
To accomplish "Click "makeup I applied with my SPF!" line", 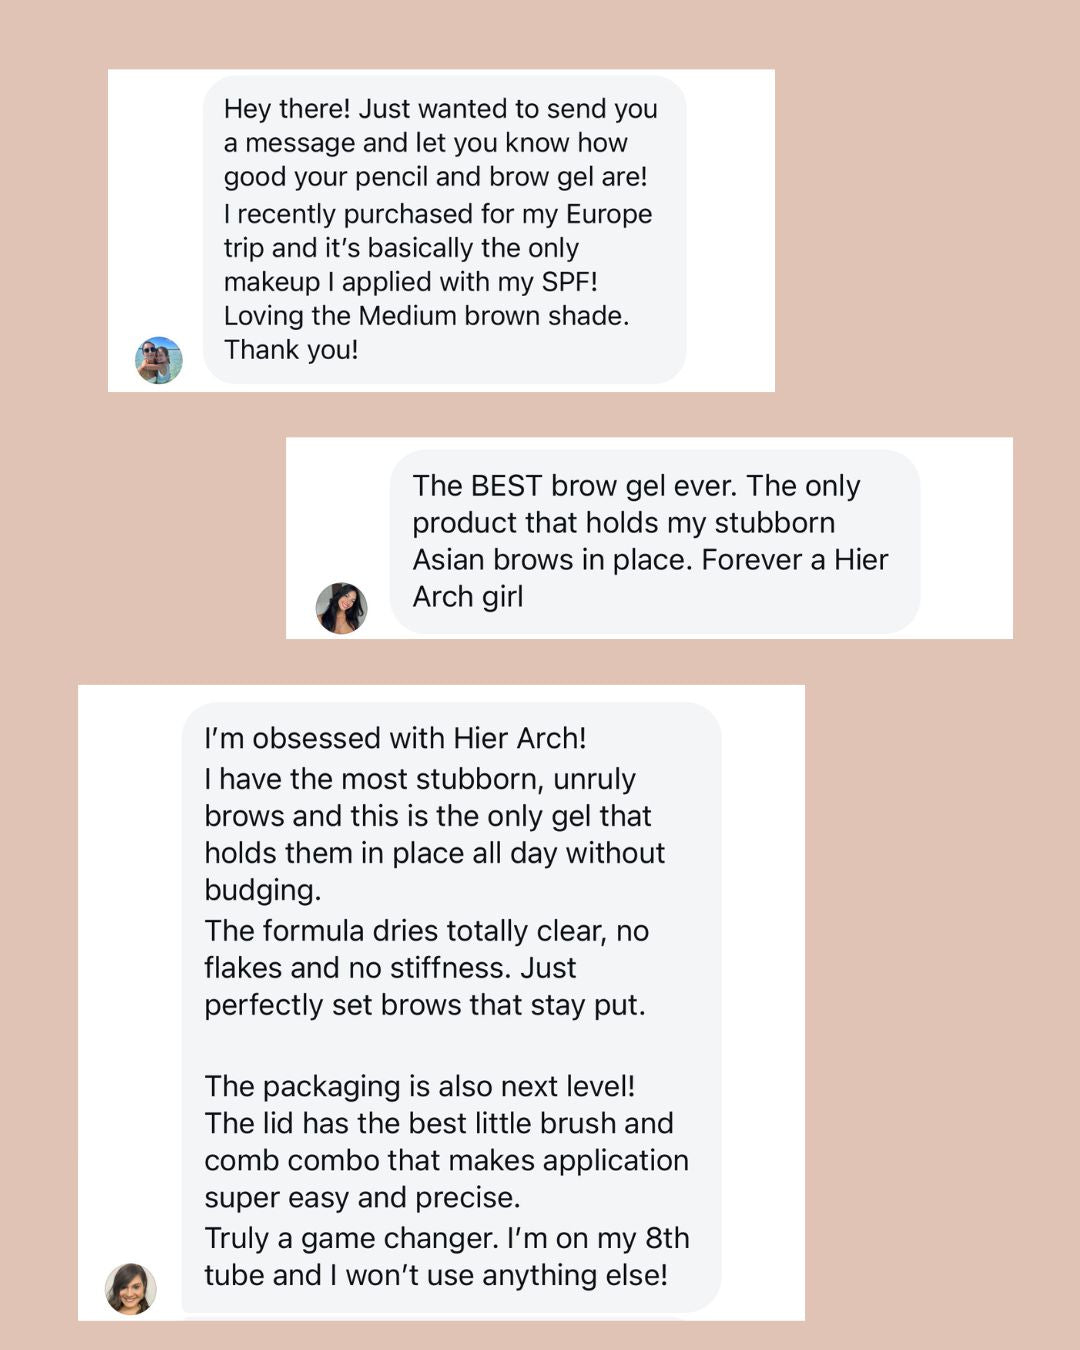I will point(410,282).
